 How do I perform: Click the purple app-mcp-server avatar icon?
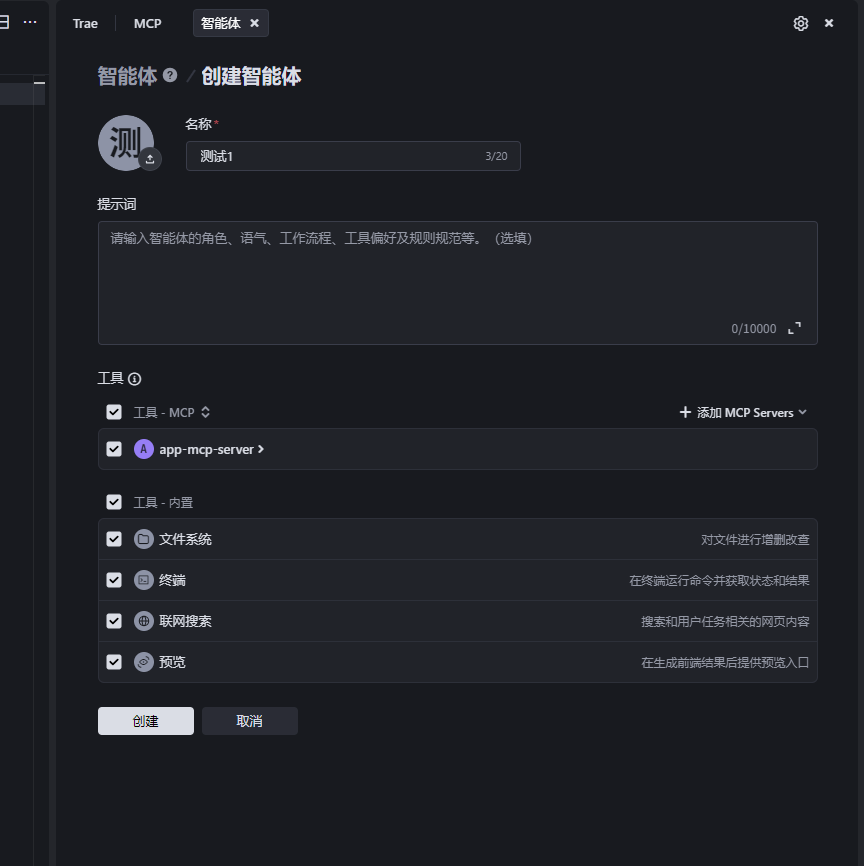[141, 449]
